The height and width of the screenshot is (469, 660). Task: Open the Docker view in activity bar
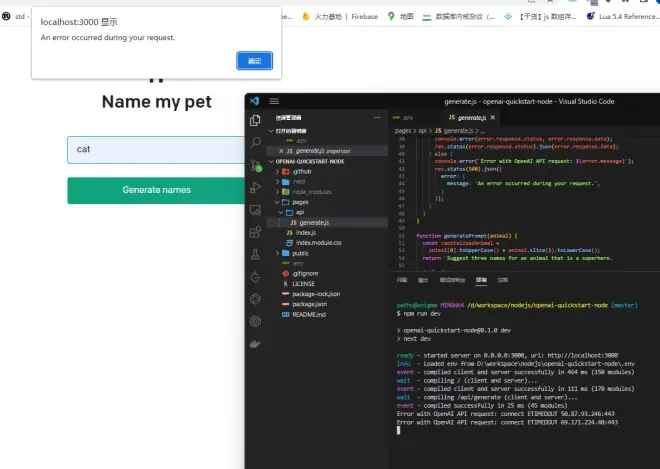[x=255, y=343]
